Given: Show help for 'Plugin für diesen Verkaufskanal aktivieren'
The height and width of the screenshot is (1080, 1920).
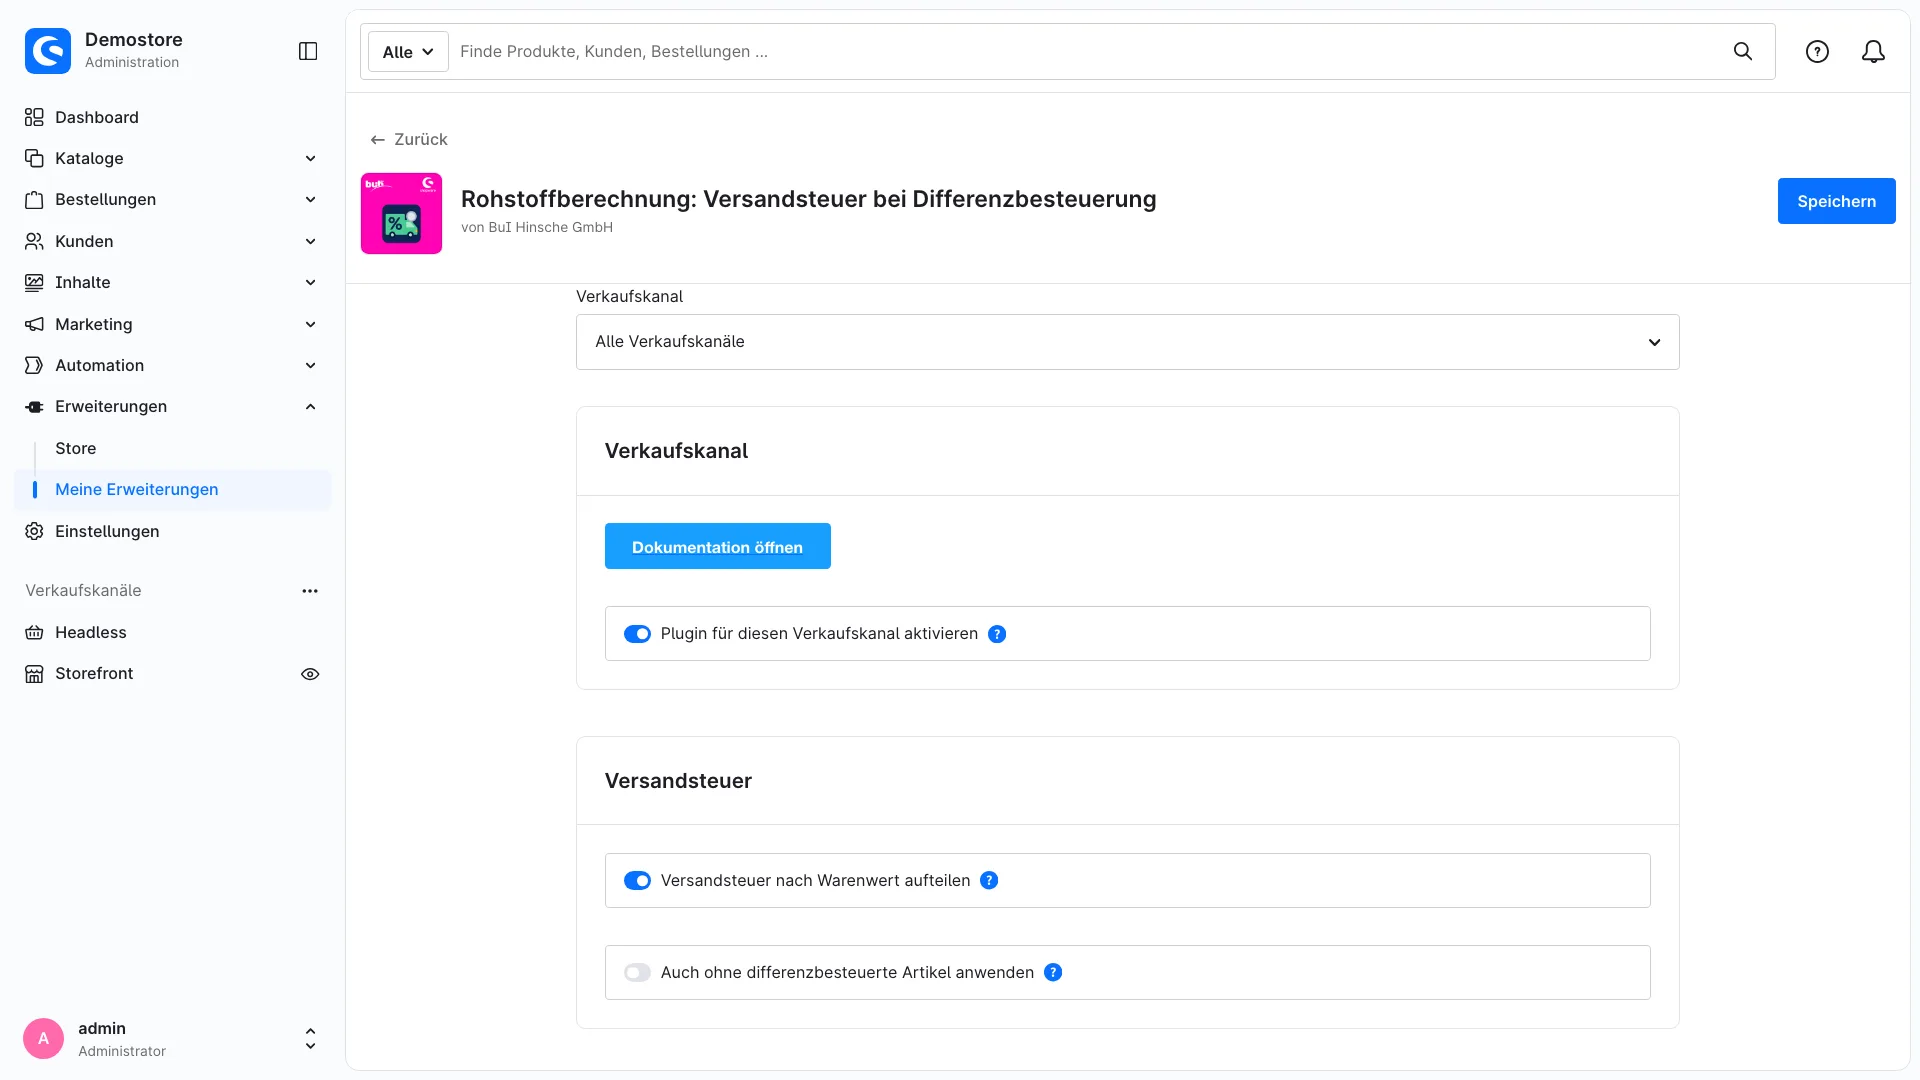Looking at the screenshot, I should (x=997, y=634).
